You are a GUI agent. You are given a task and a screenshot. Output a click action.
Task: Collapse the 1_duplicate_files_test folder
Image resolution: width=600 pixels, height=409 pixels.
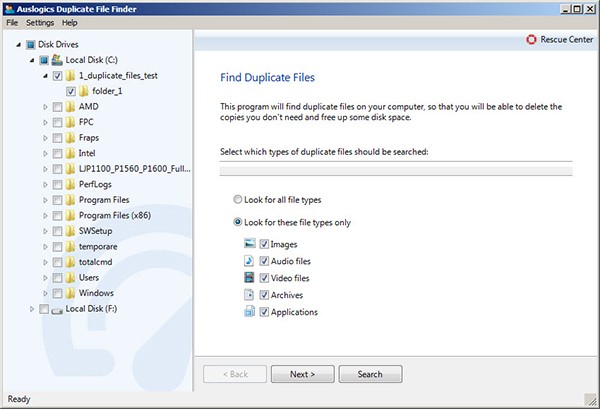[x=45, y=75]
